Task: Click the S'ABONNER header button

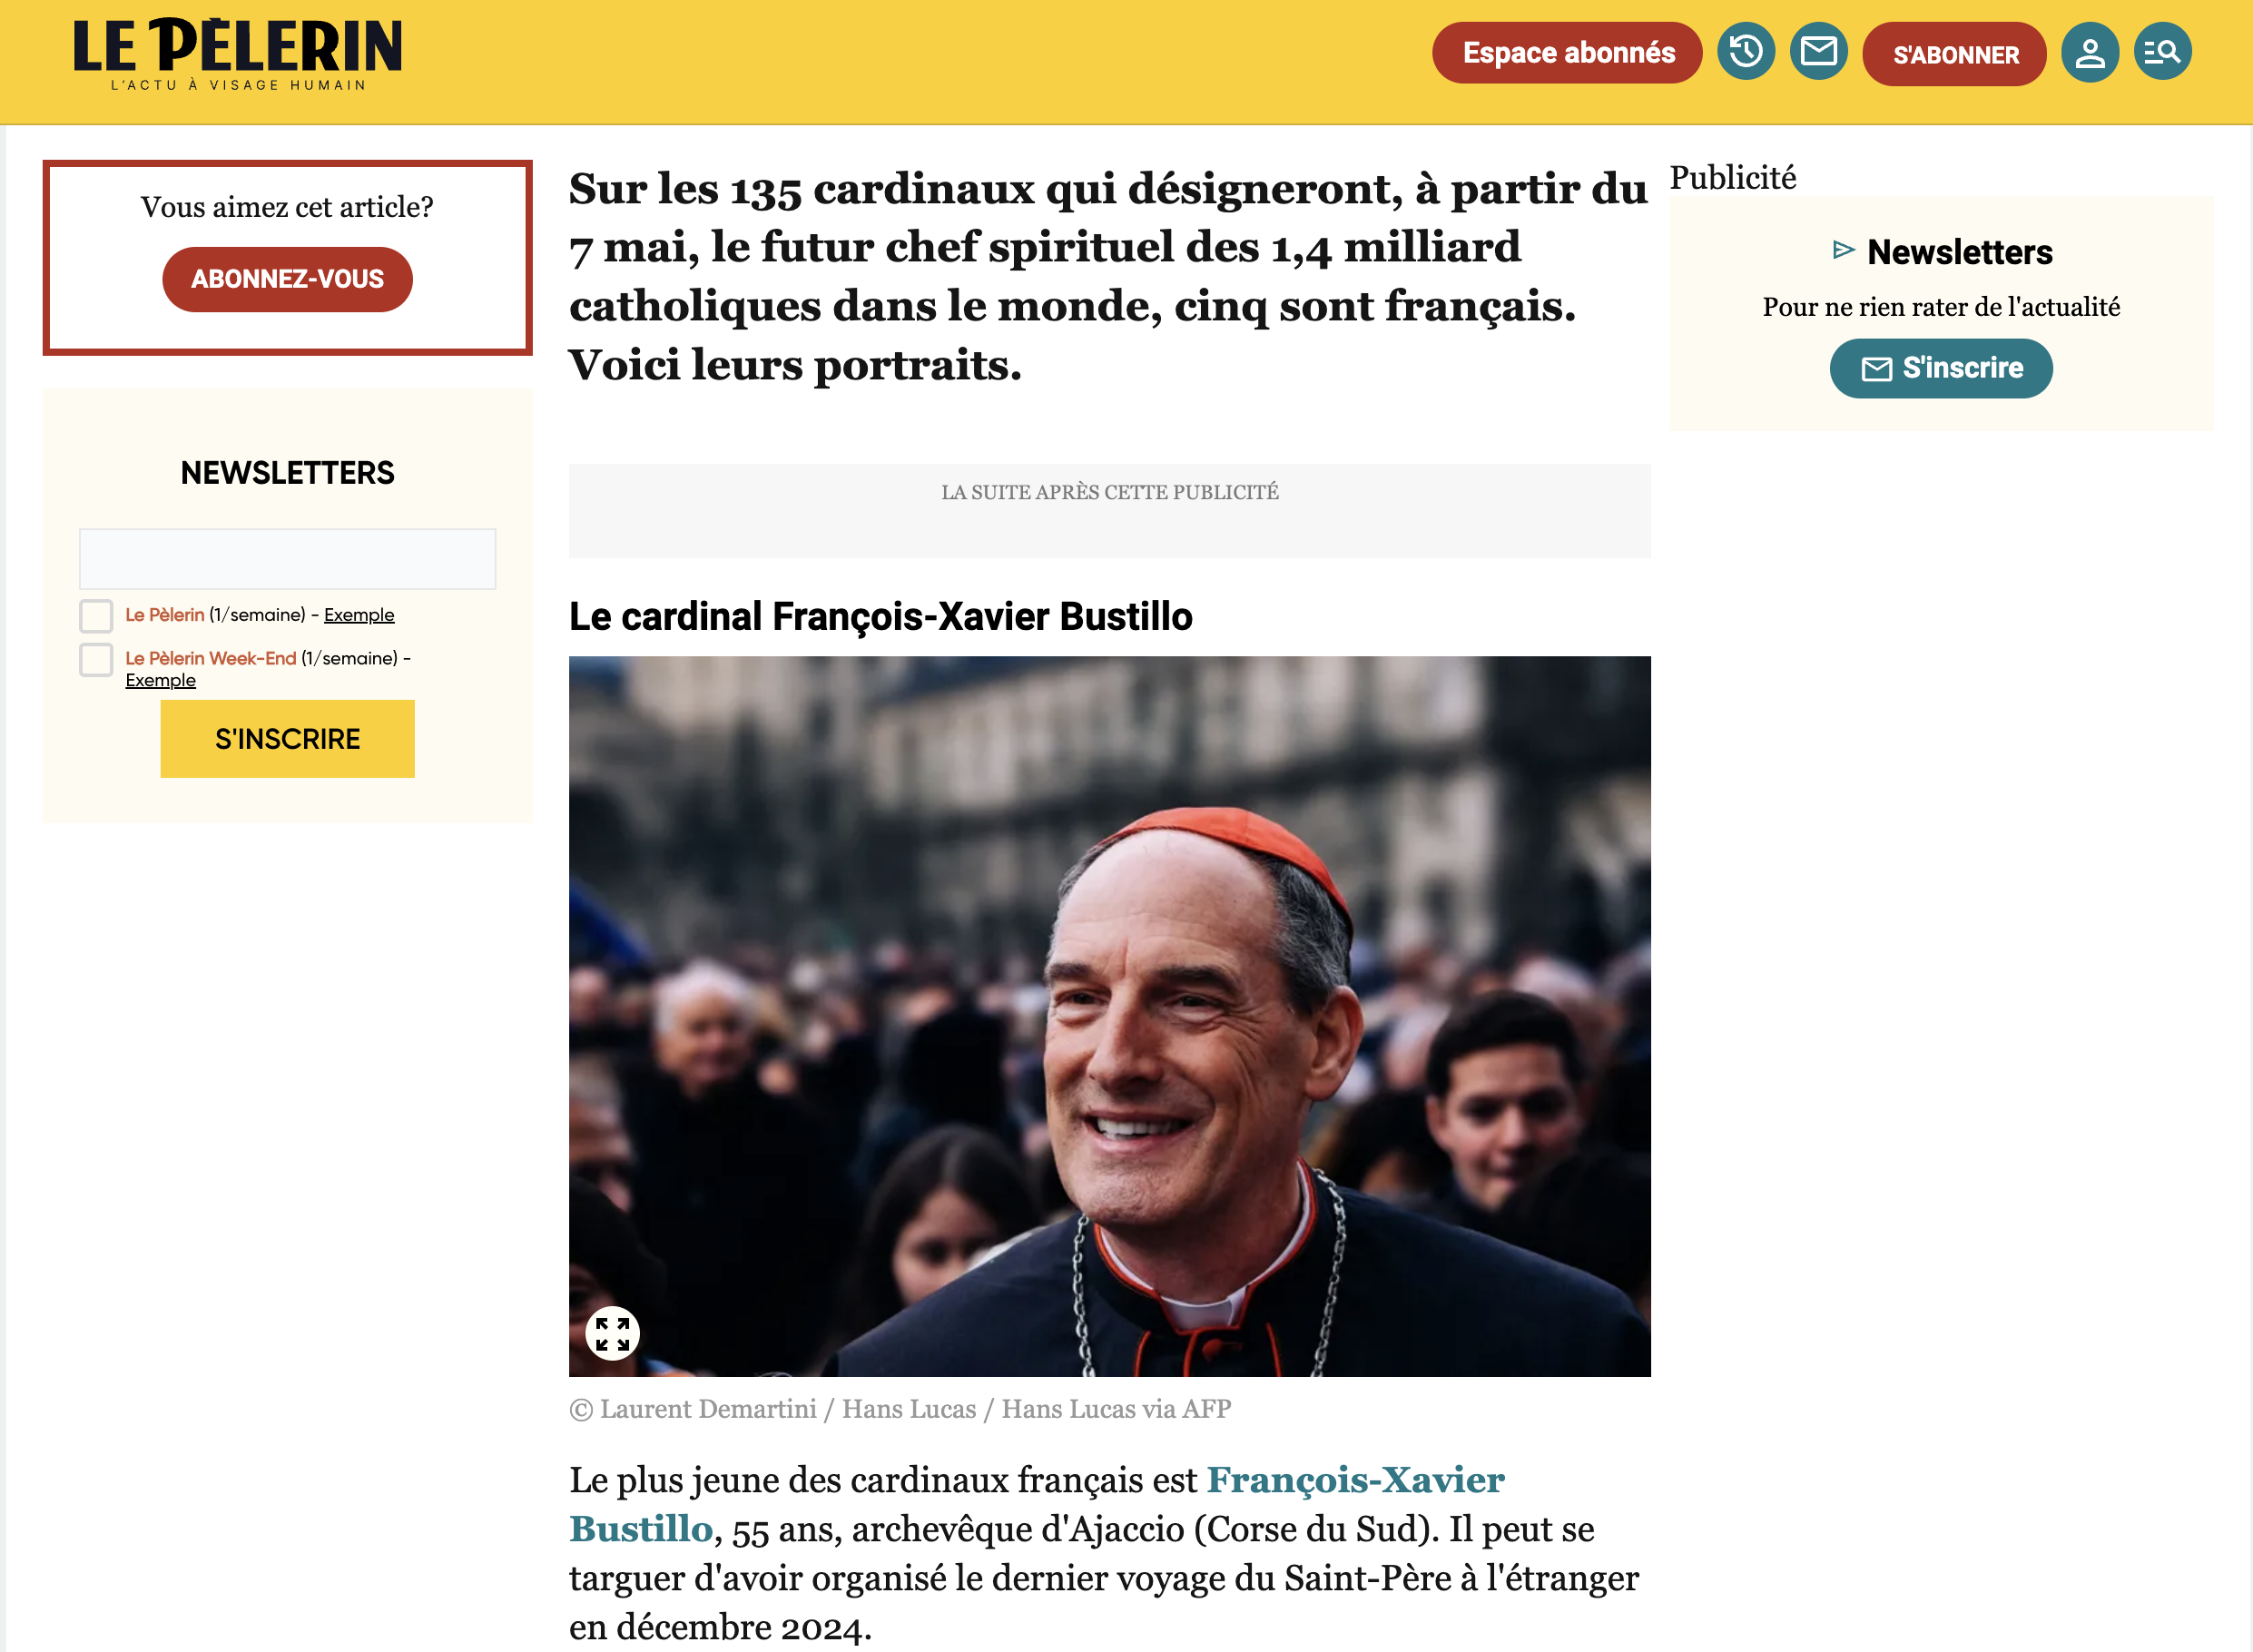Action: click(x=1954, y=54)
